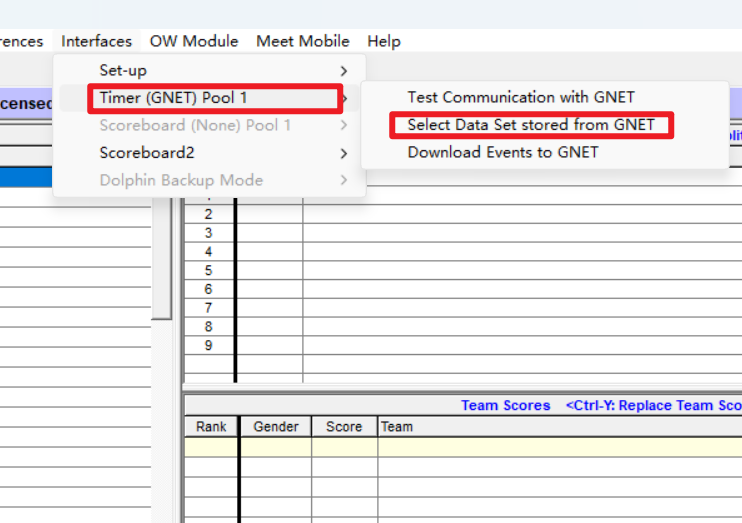This screenshot has height=523, width=742.
Task: Open the Help menu
Action: (384, 41)
